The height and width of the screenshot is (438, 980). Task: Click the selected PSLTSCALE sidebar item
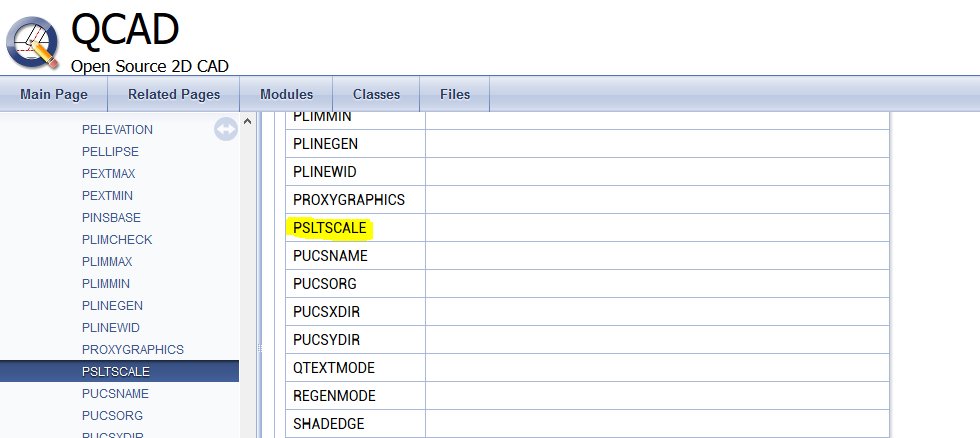coord(116,372)
